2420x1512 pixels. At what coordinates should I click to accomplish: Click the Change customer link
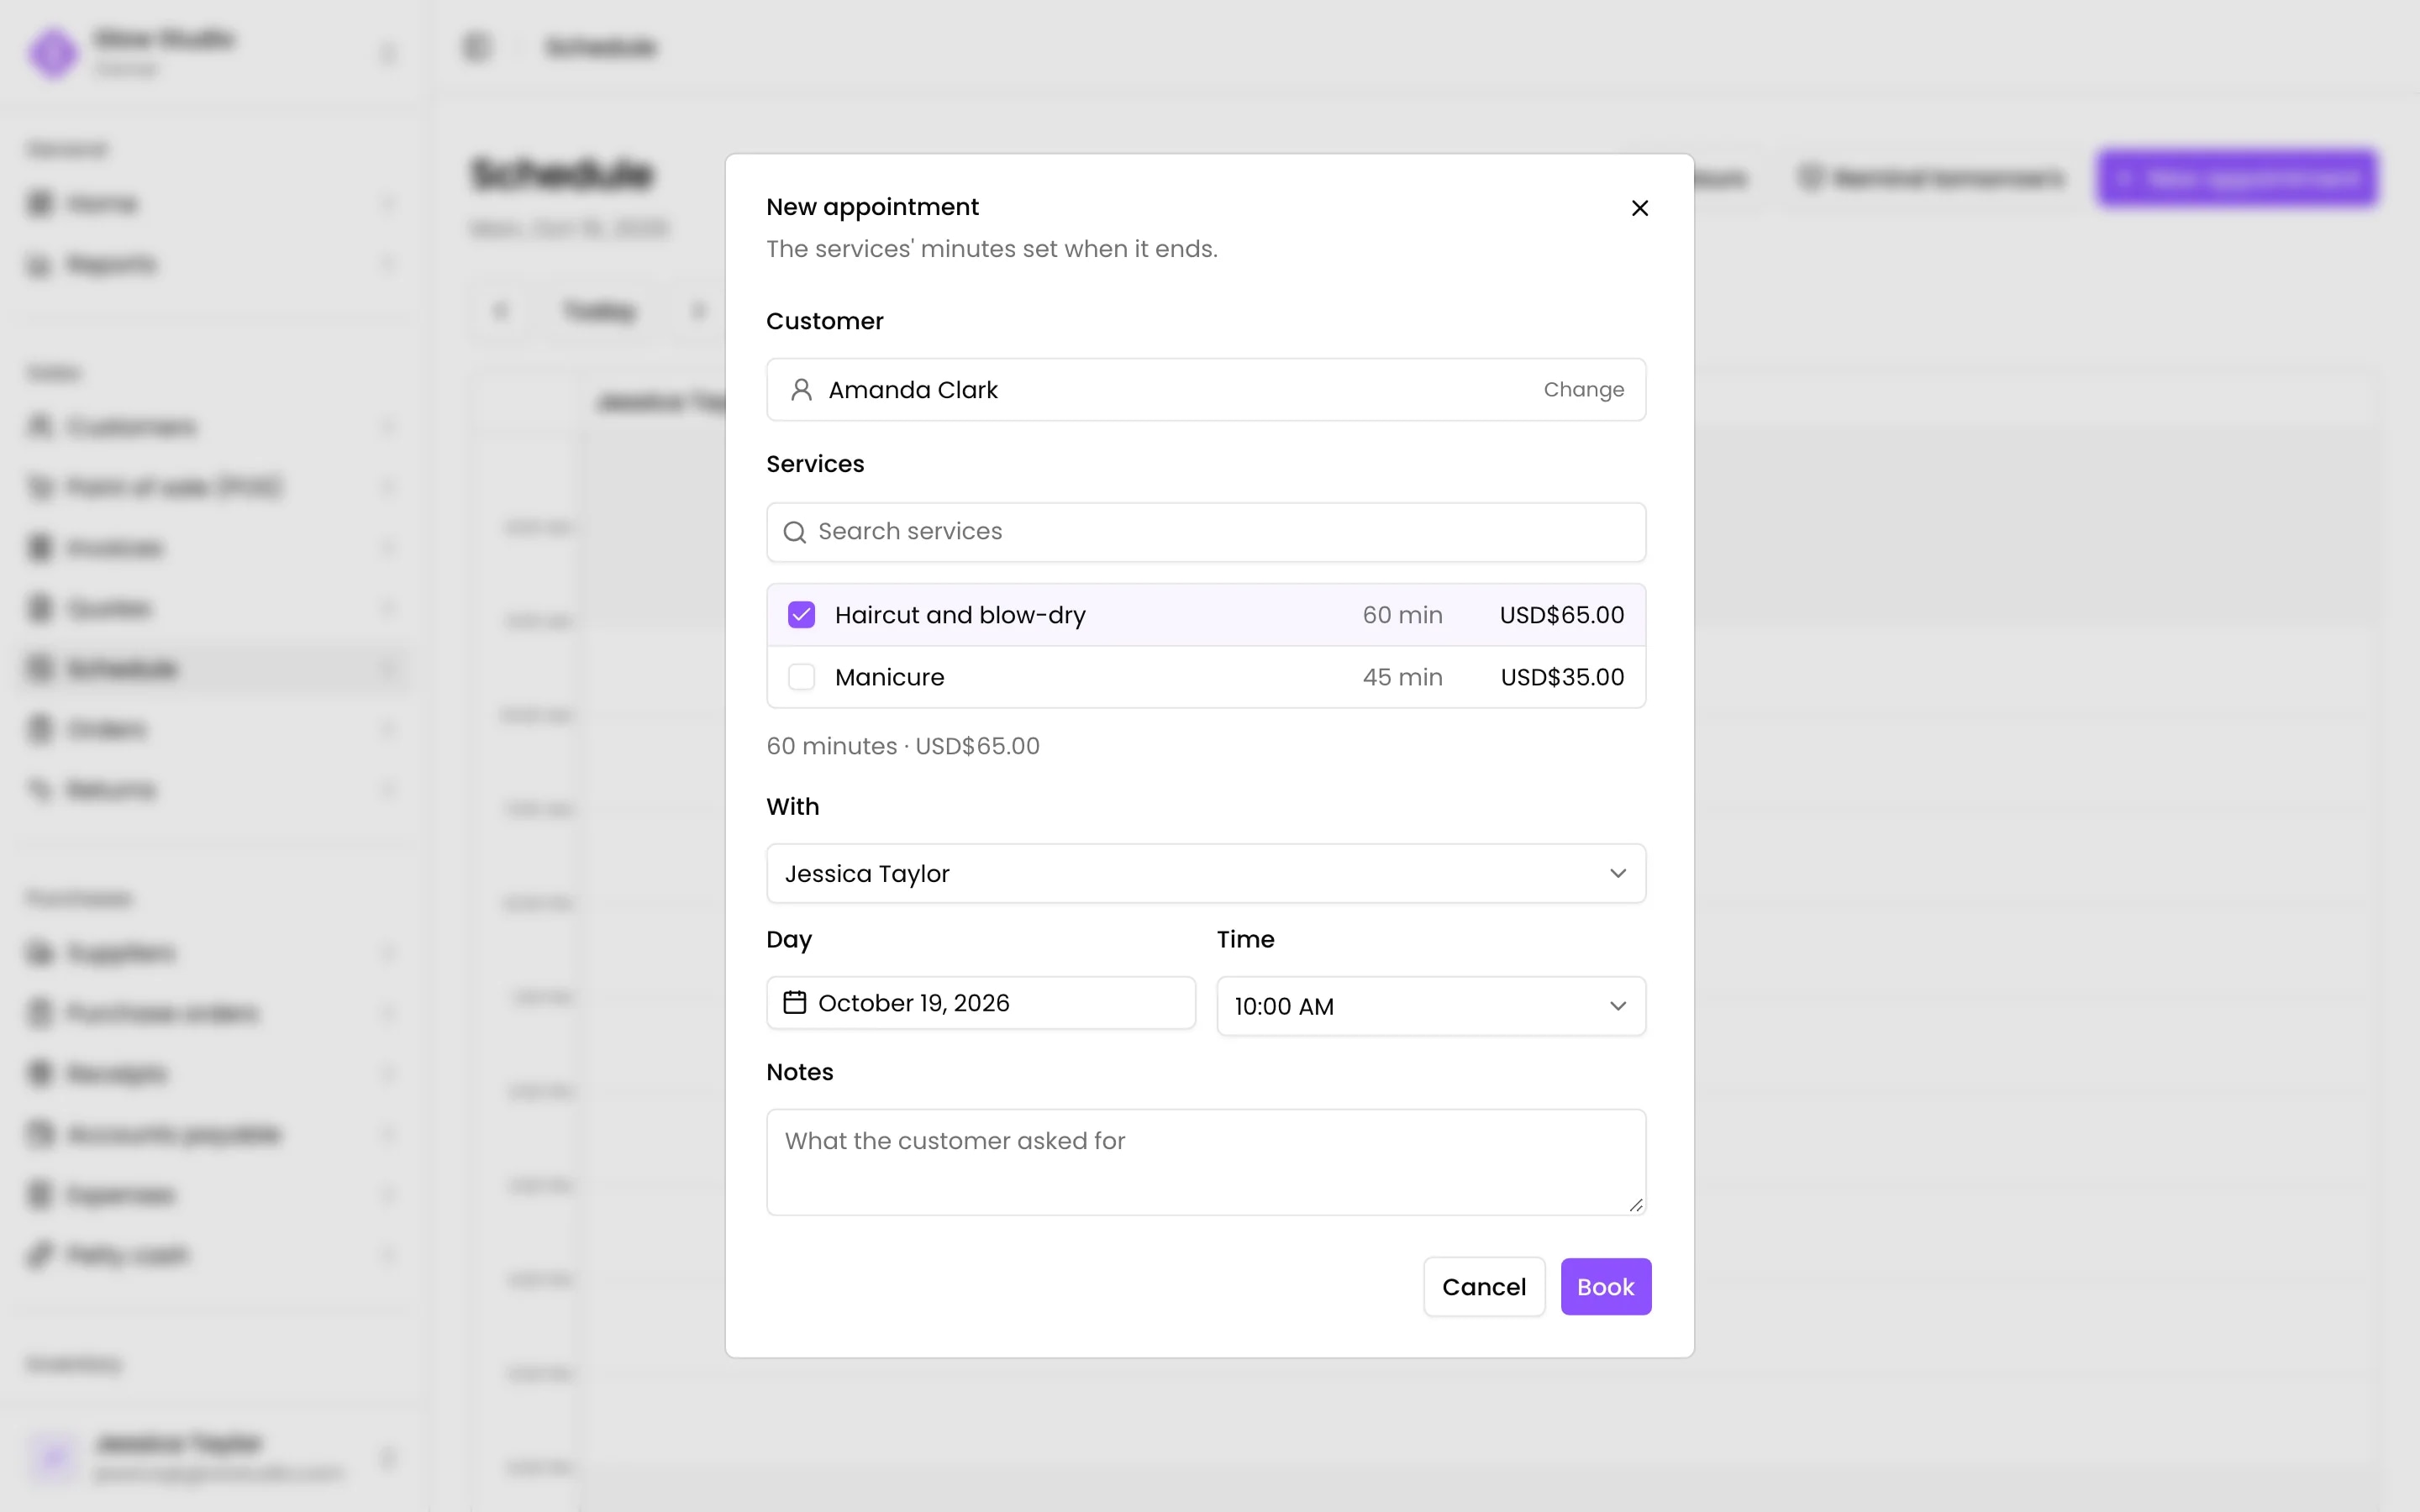[x=1584, y=389]
